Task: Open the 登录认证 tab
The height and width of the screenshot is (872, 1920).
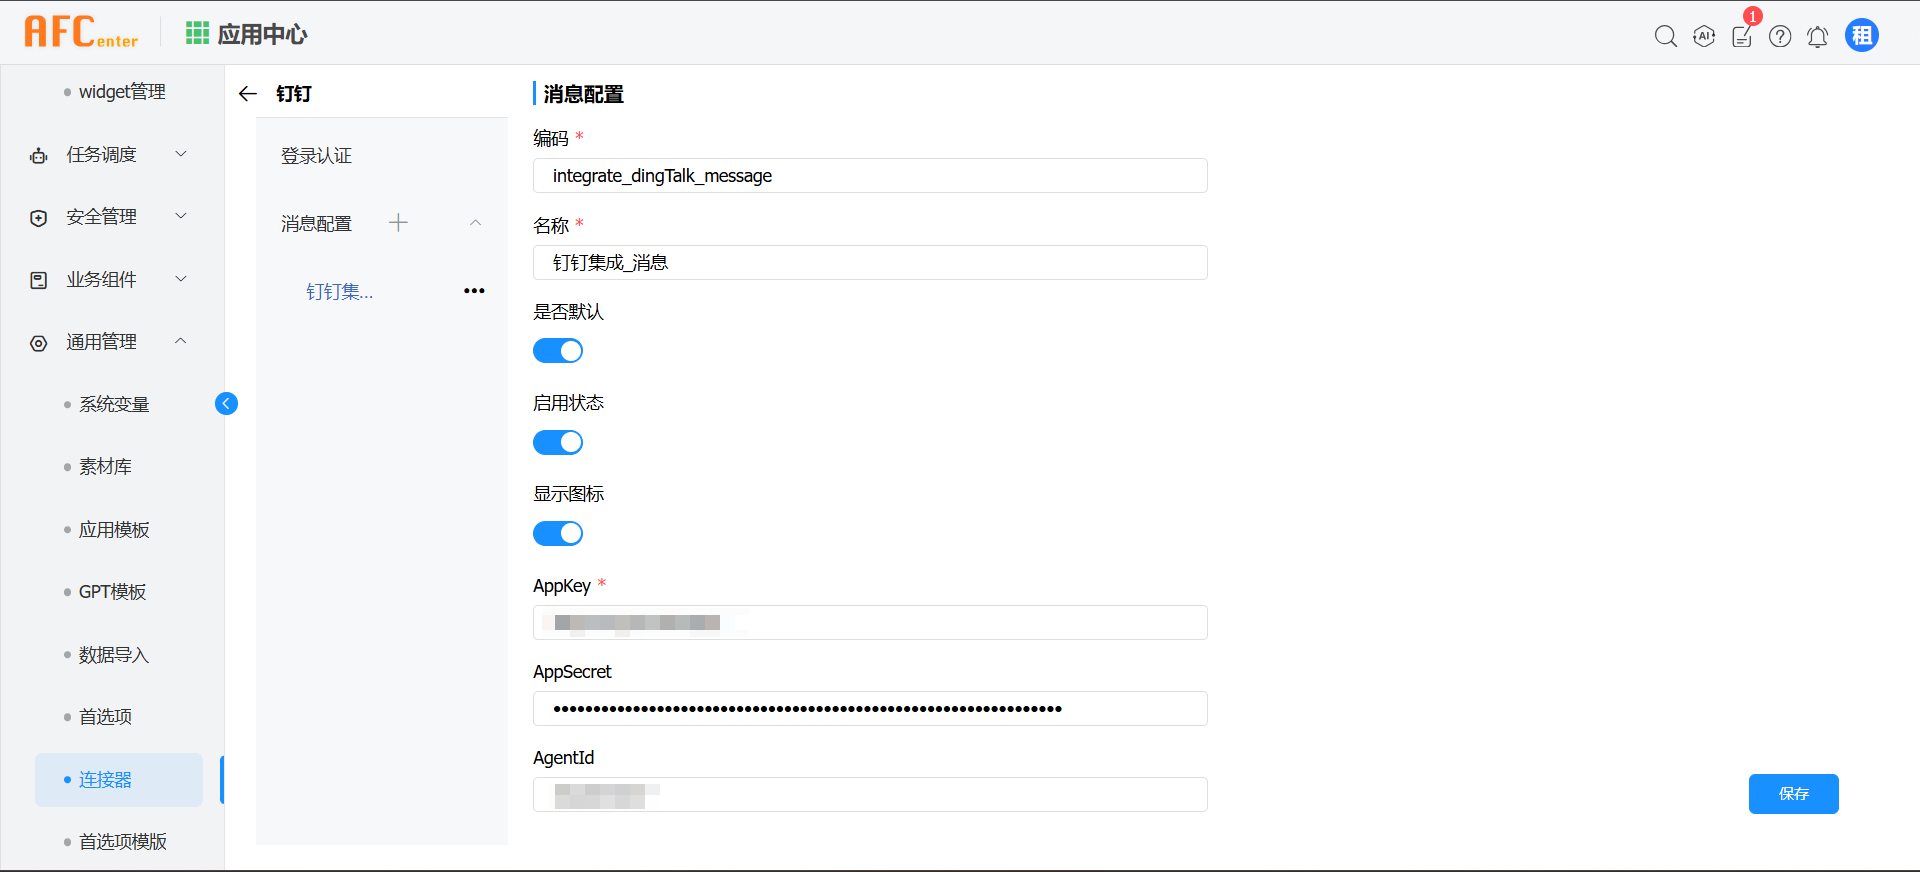Action: (317, 156)
